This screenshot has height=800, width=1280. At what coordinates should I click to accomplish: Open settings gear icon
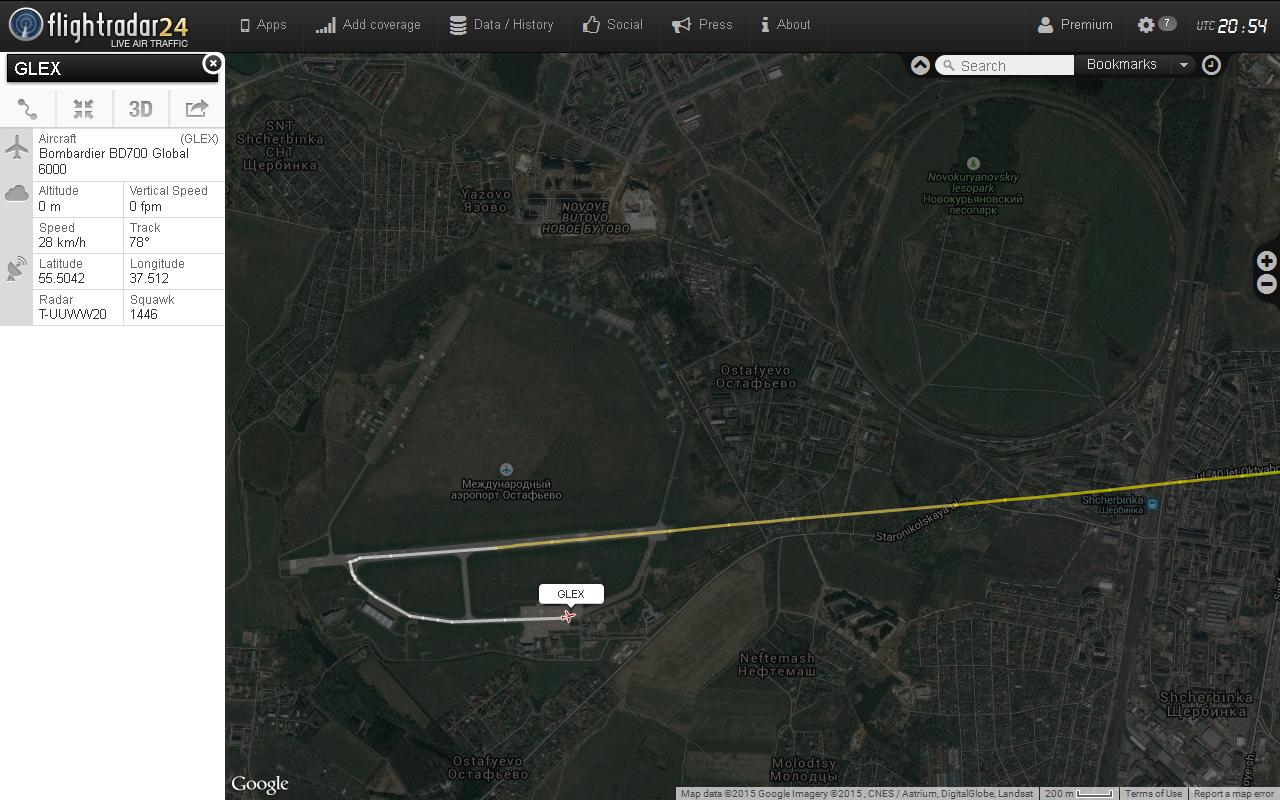(x=1146, y=25)
